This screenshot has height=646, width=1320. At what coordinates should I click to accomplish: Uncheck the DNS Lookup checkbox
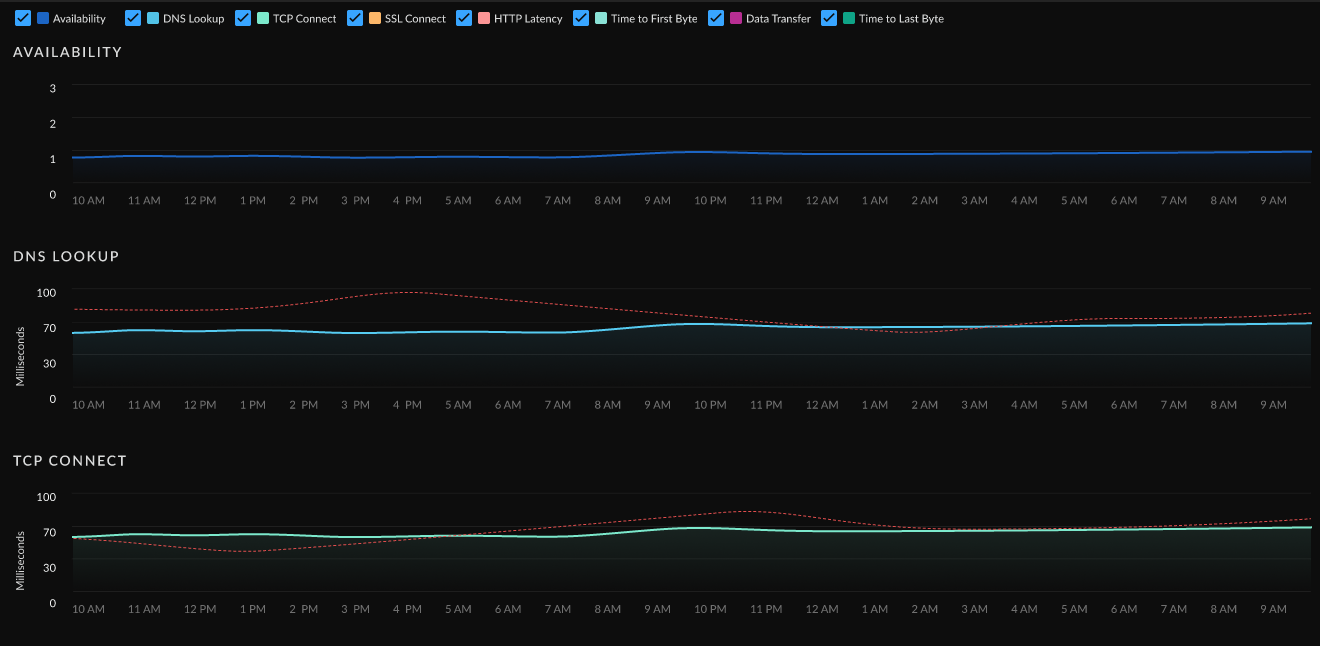coord(133,18)
